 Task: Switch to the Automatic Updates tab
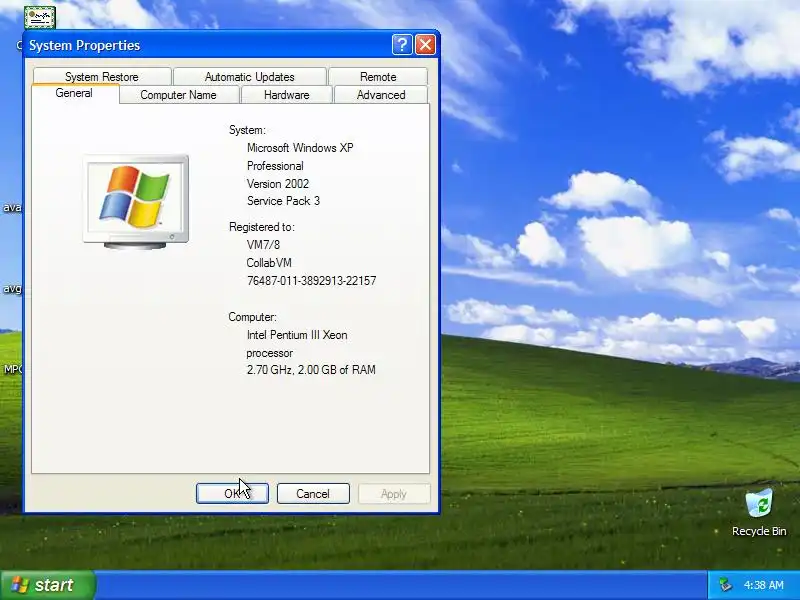[249, 77]
